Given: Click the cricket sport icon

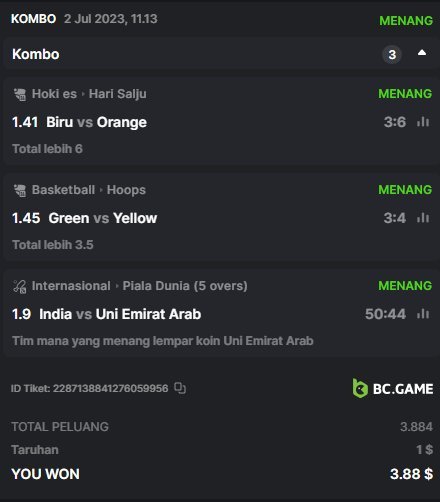Looking at the screenshot, I should 20,286.
